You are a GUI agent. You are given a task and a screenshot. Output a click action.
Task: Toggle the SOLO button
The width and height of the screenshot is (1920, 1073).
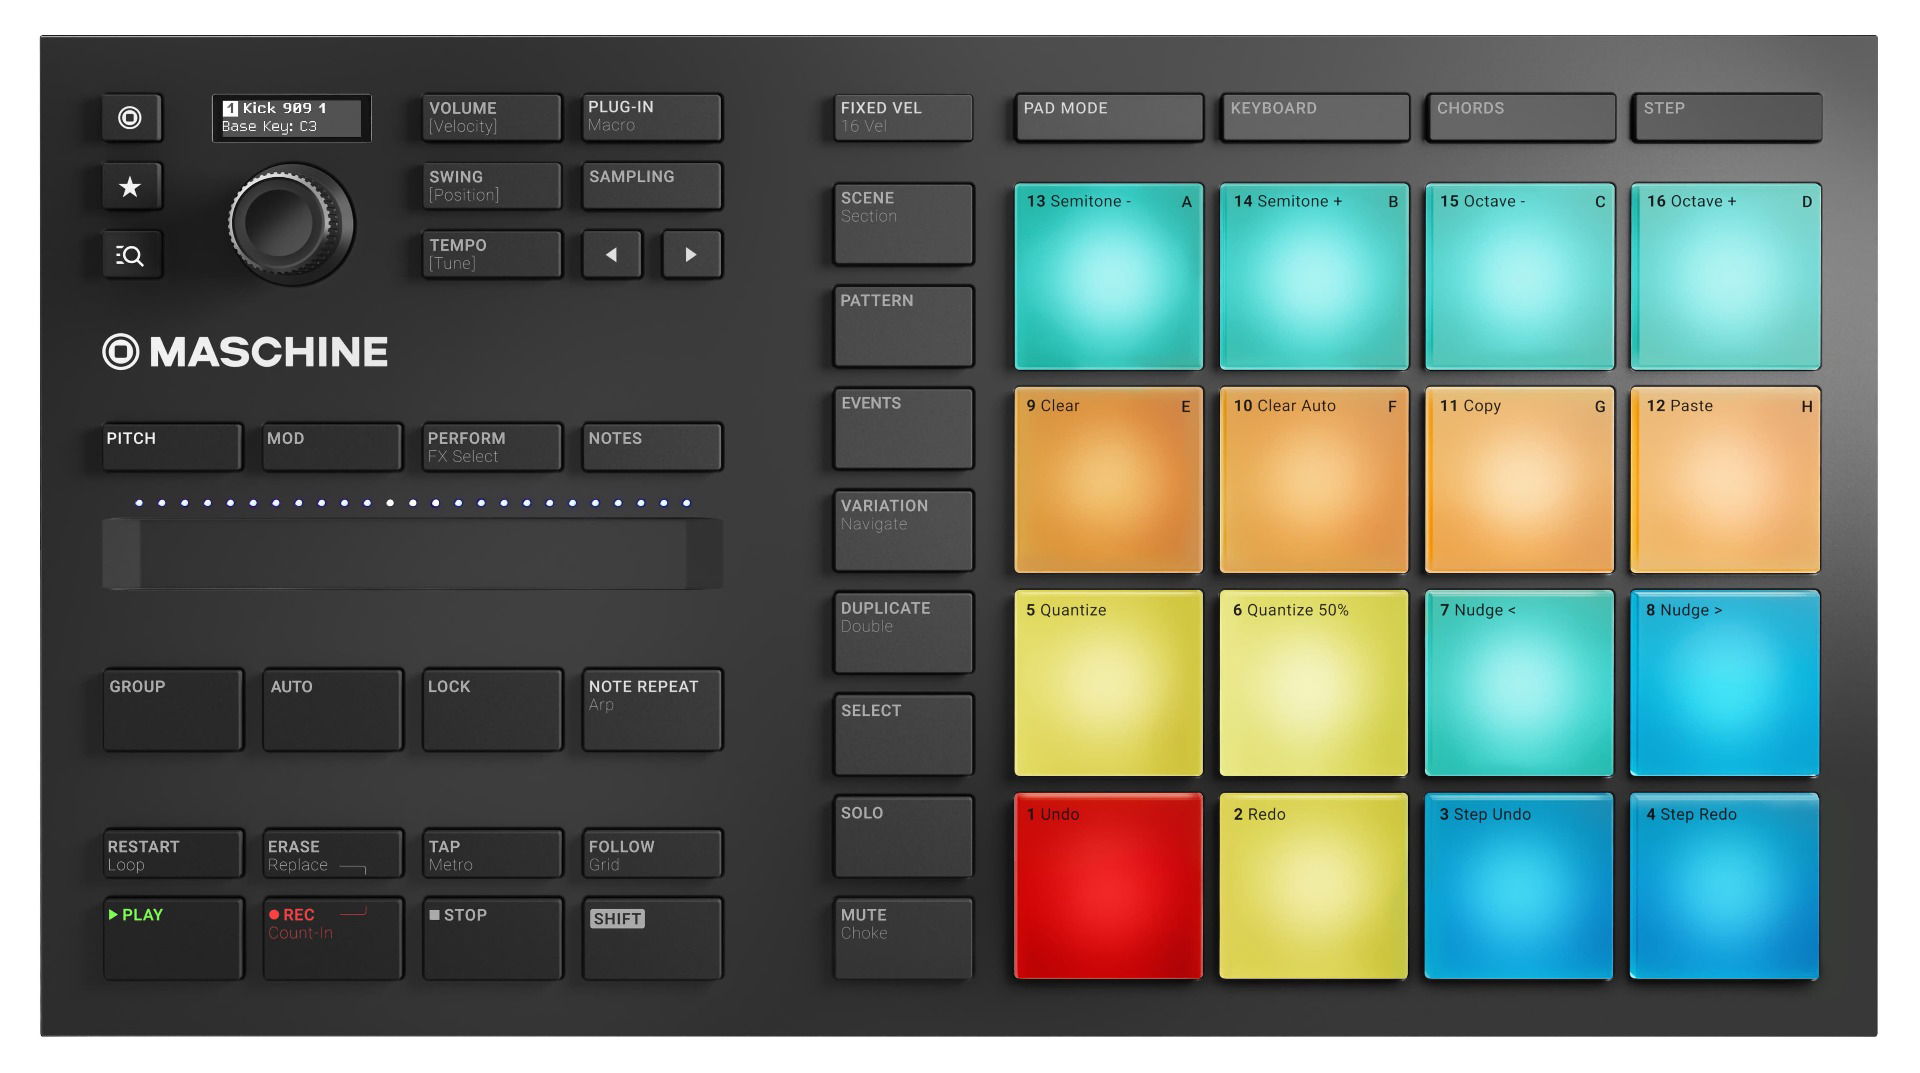(x=903, y=837)
